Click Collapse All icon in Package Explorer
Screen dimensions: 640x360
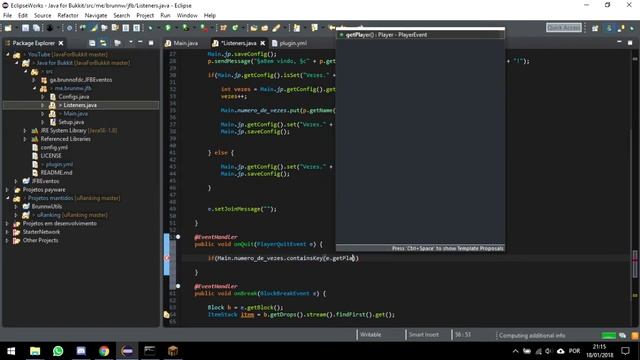pyautogui.click(x=92, y=43)
